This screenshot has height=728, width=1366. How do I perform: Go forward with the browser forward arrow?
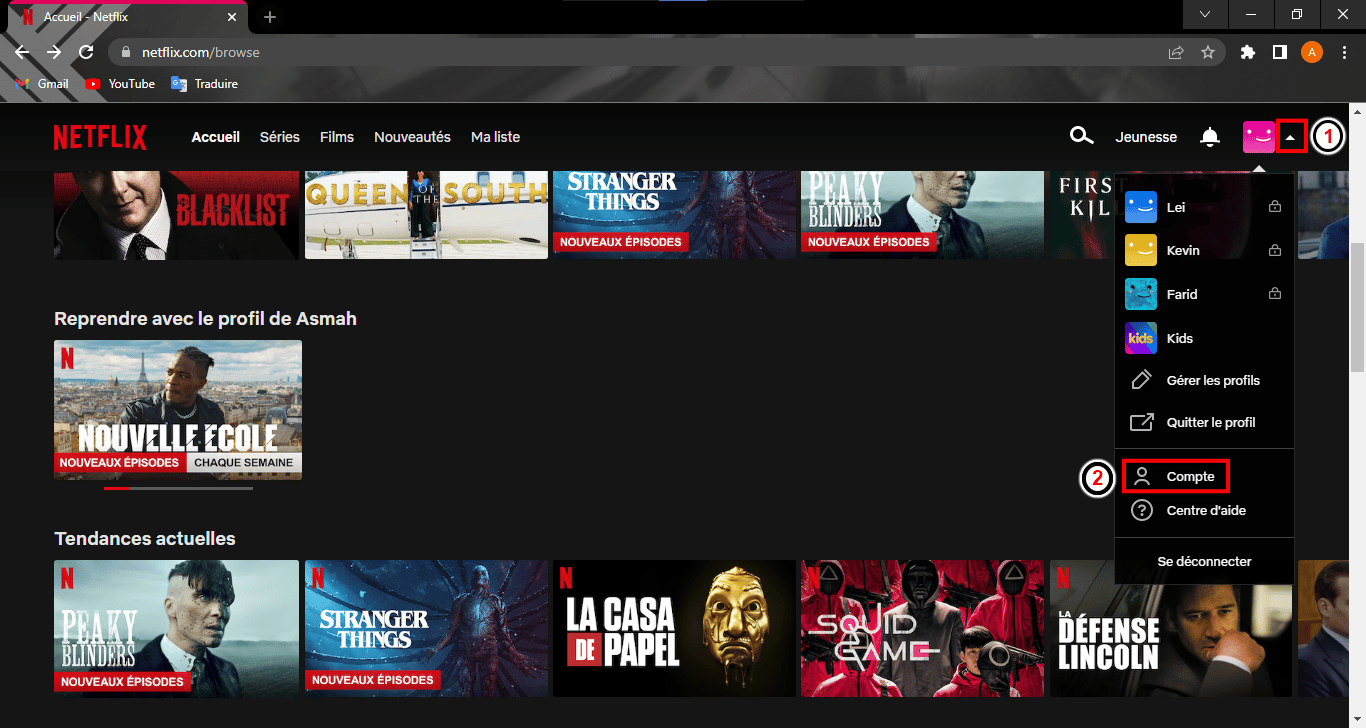54,52
